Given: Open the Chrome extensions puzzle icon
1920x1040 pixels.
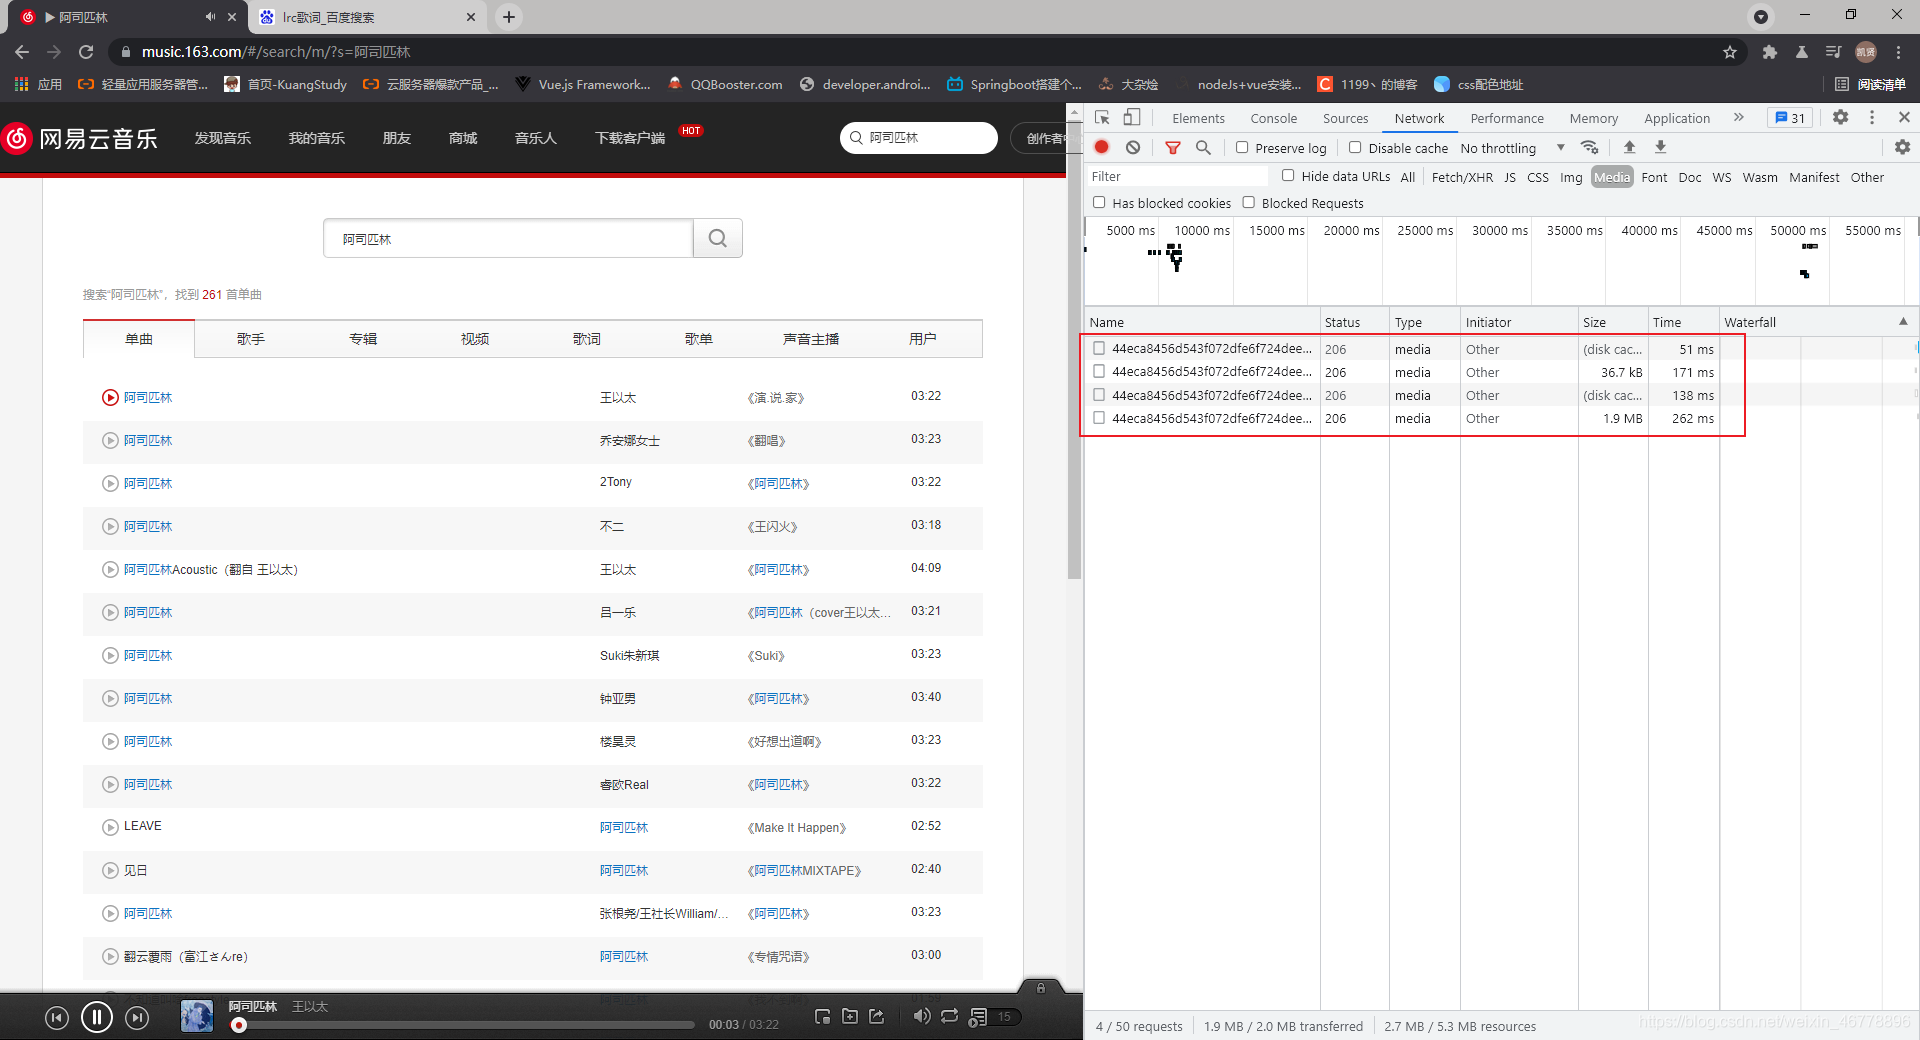Looking at the screenshot, I should (1769, 52).
